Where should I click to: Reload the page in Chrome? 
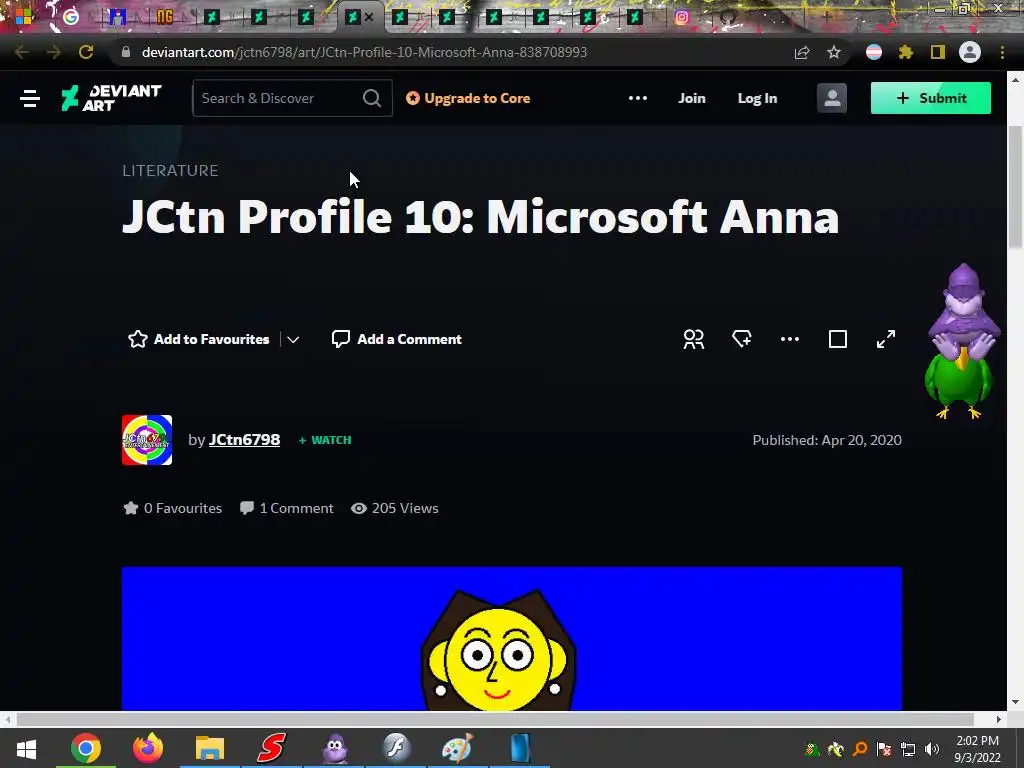click(x=86, y=52)
